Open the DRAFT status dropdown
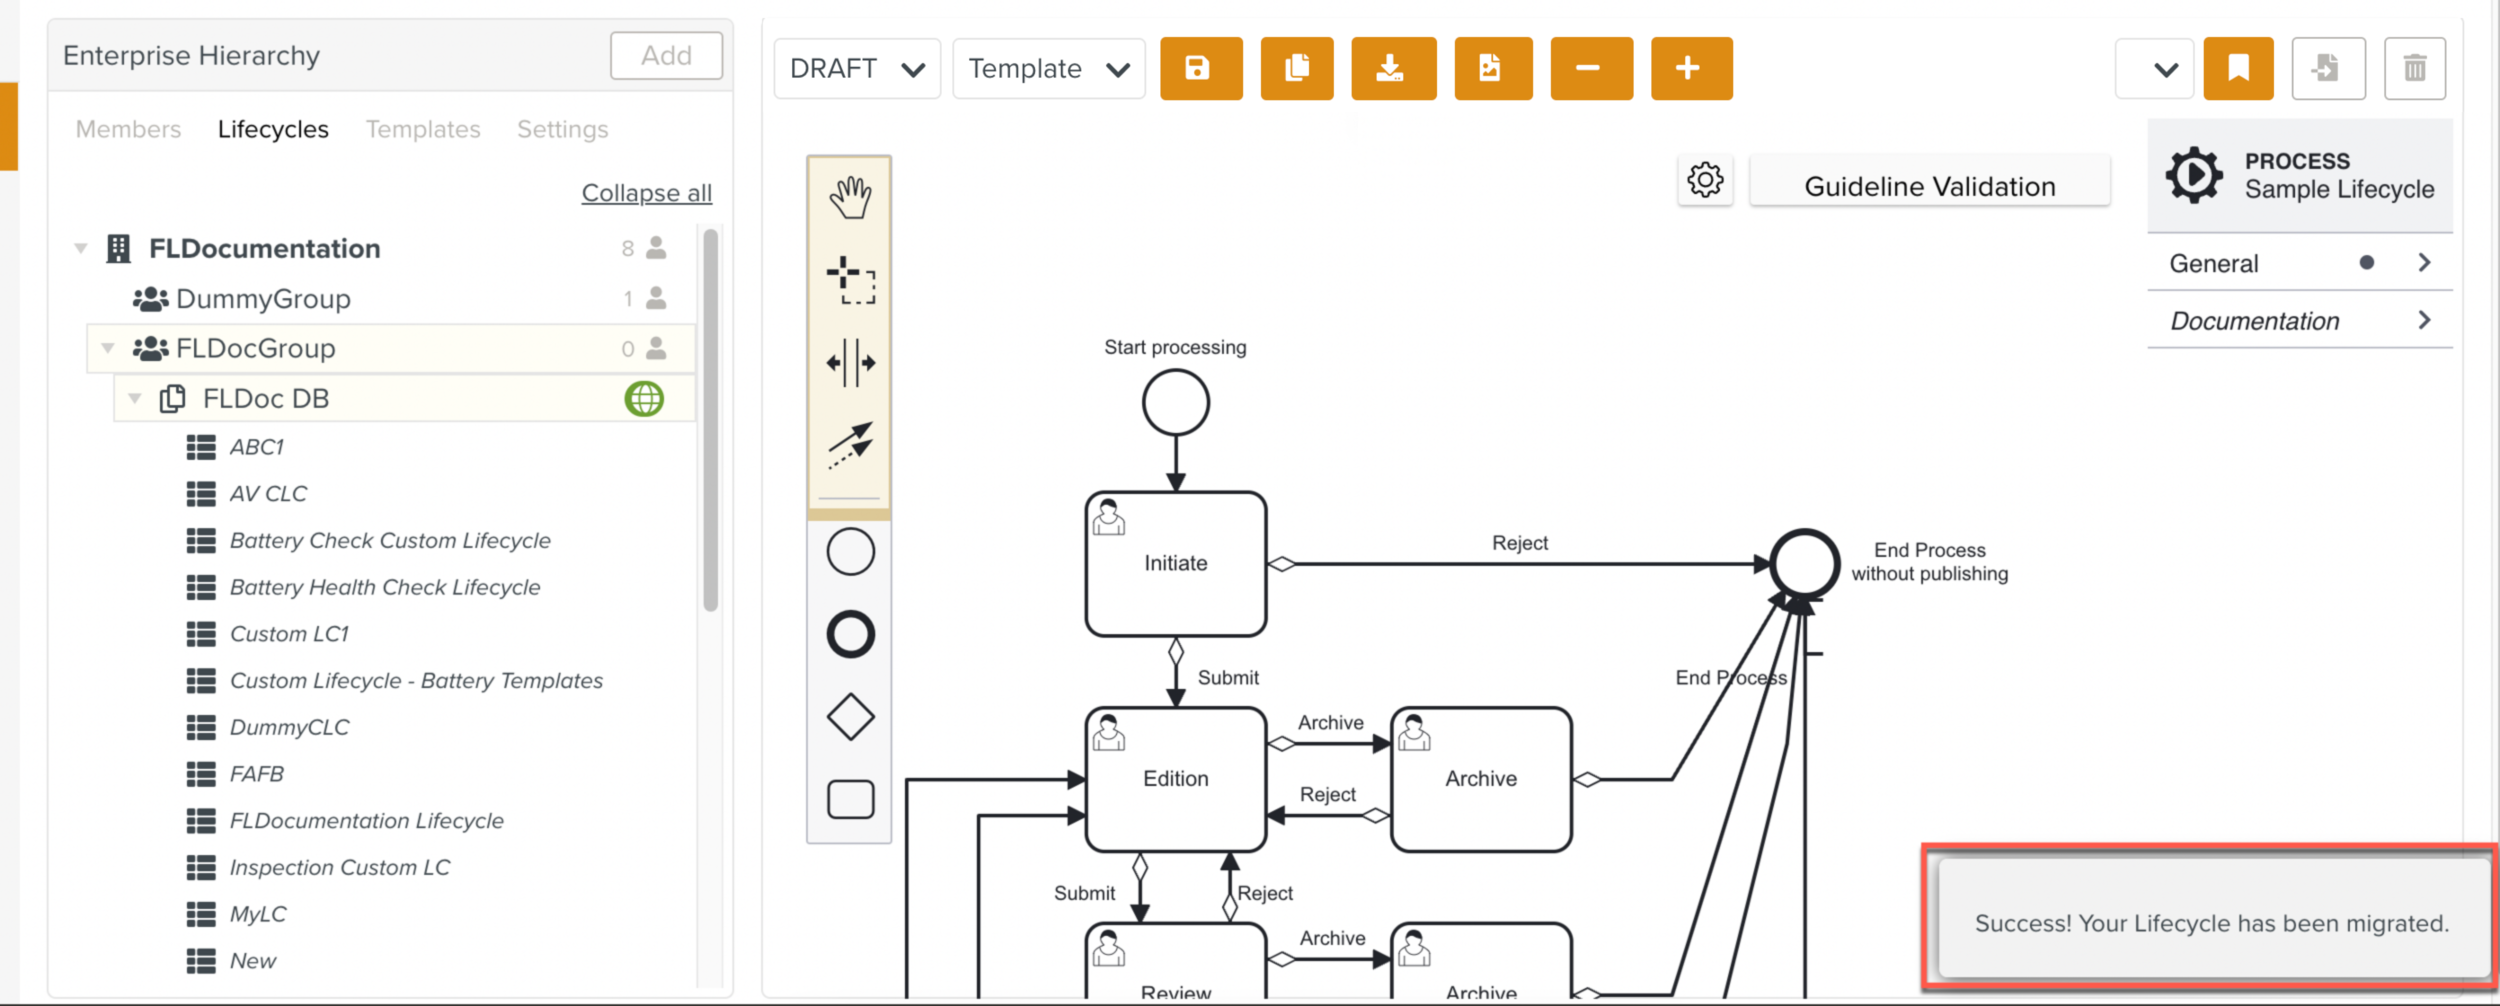The height and width of the screenshot is (1006, 2500). pos(856,69)
